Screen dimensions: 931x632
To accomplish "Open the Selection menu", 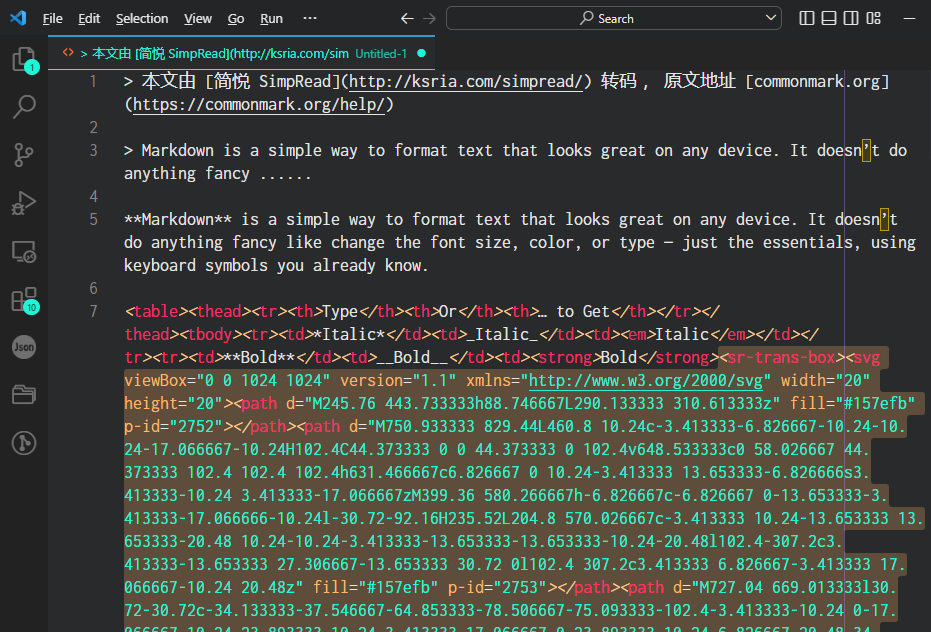I will click(142, 18).
